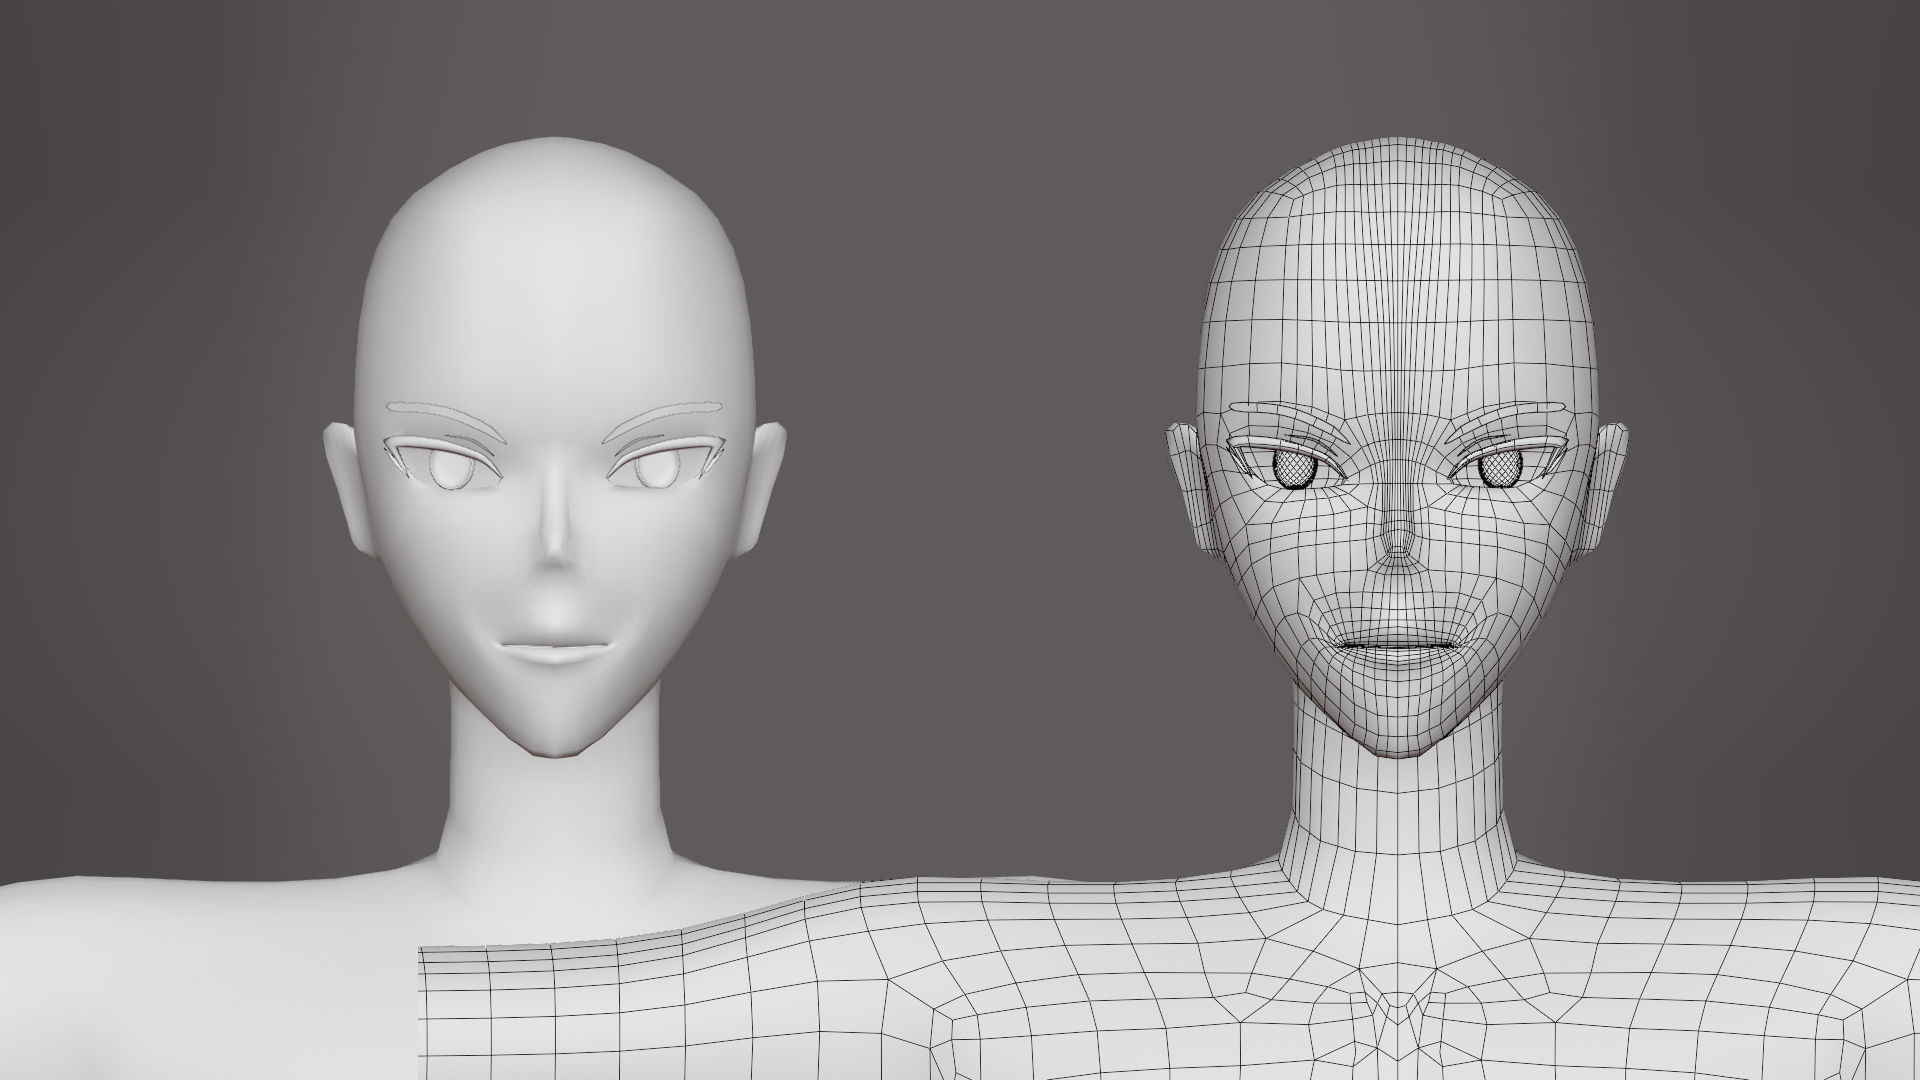Click the top of the wireframe model's skull
1920x1080 pixels.
pos(1390,160)
